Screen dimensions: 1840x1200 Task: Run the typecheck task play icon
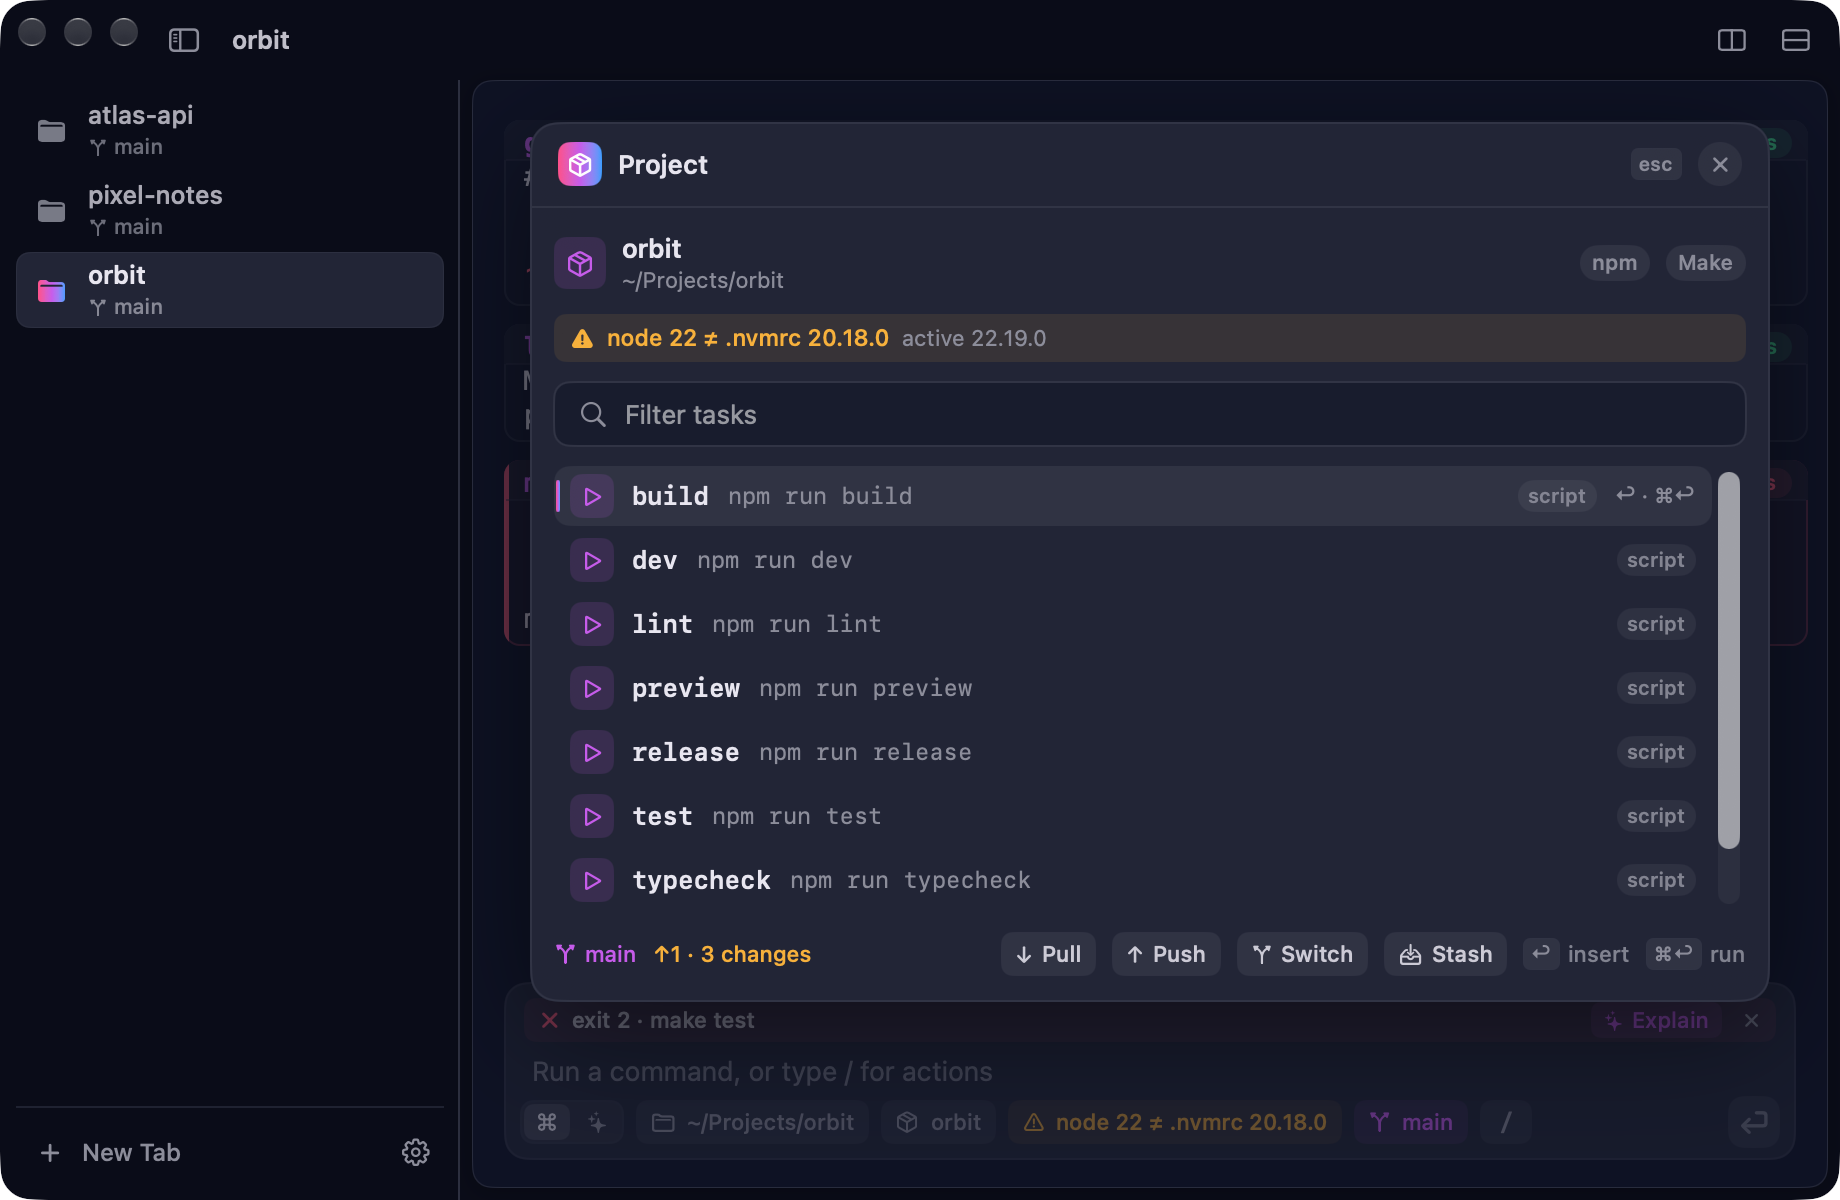click(592, 880)
